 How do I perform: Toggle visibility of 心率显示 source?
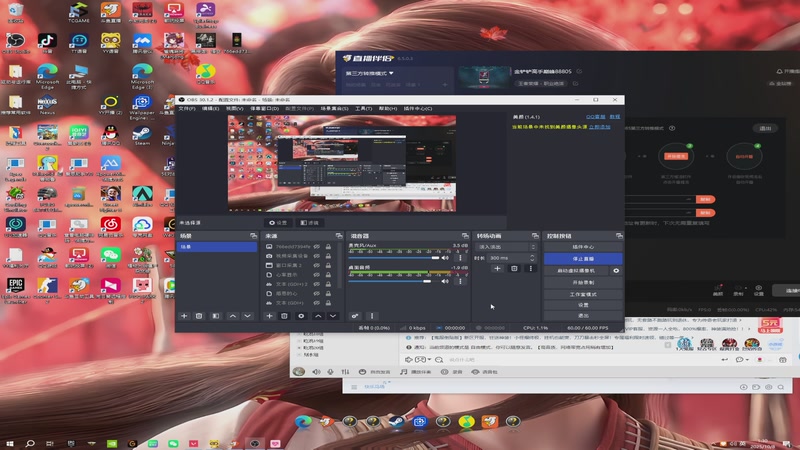coord(317,274)
